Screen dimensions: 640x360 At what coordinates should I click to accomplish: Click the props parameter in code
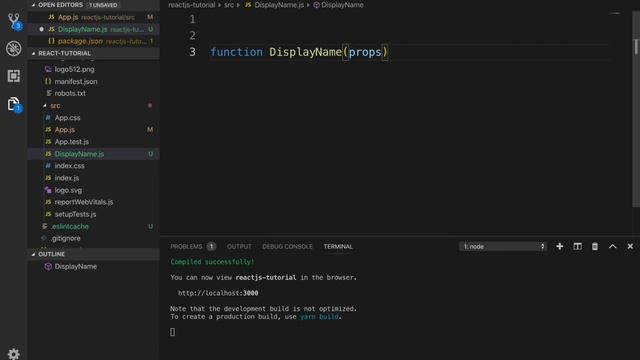tap(365, 52)
